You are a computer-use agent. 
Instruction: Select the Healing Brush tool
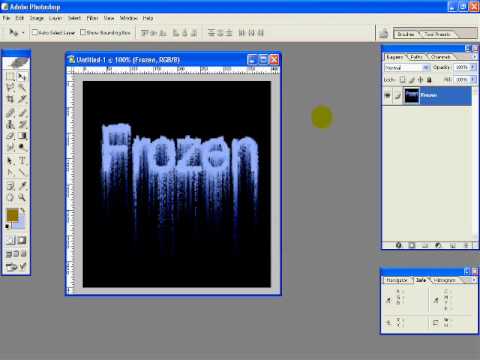pos(10,113)
